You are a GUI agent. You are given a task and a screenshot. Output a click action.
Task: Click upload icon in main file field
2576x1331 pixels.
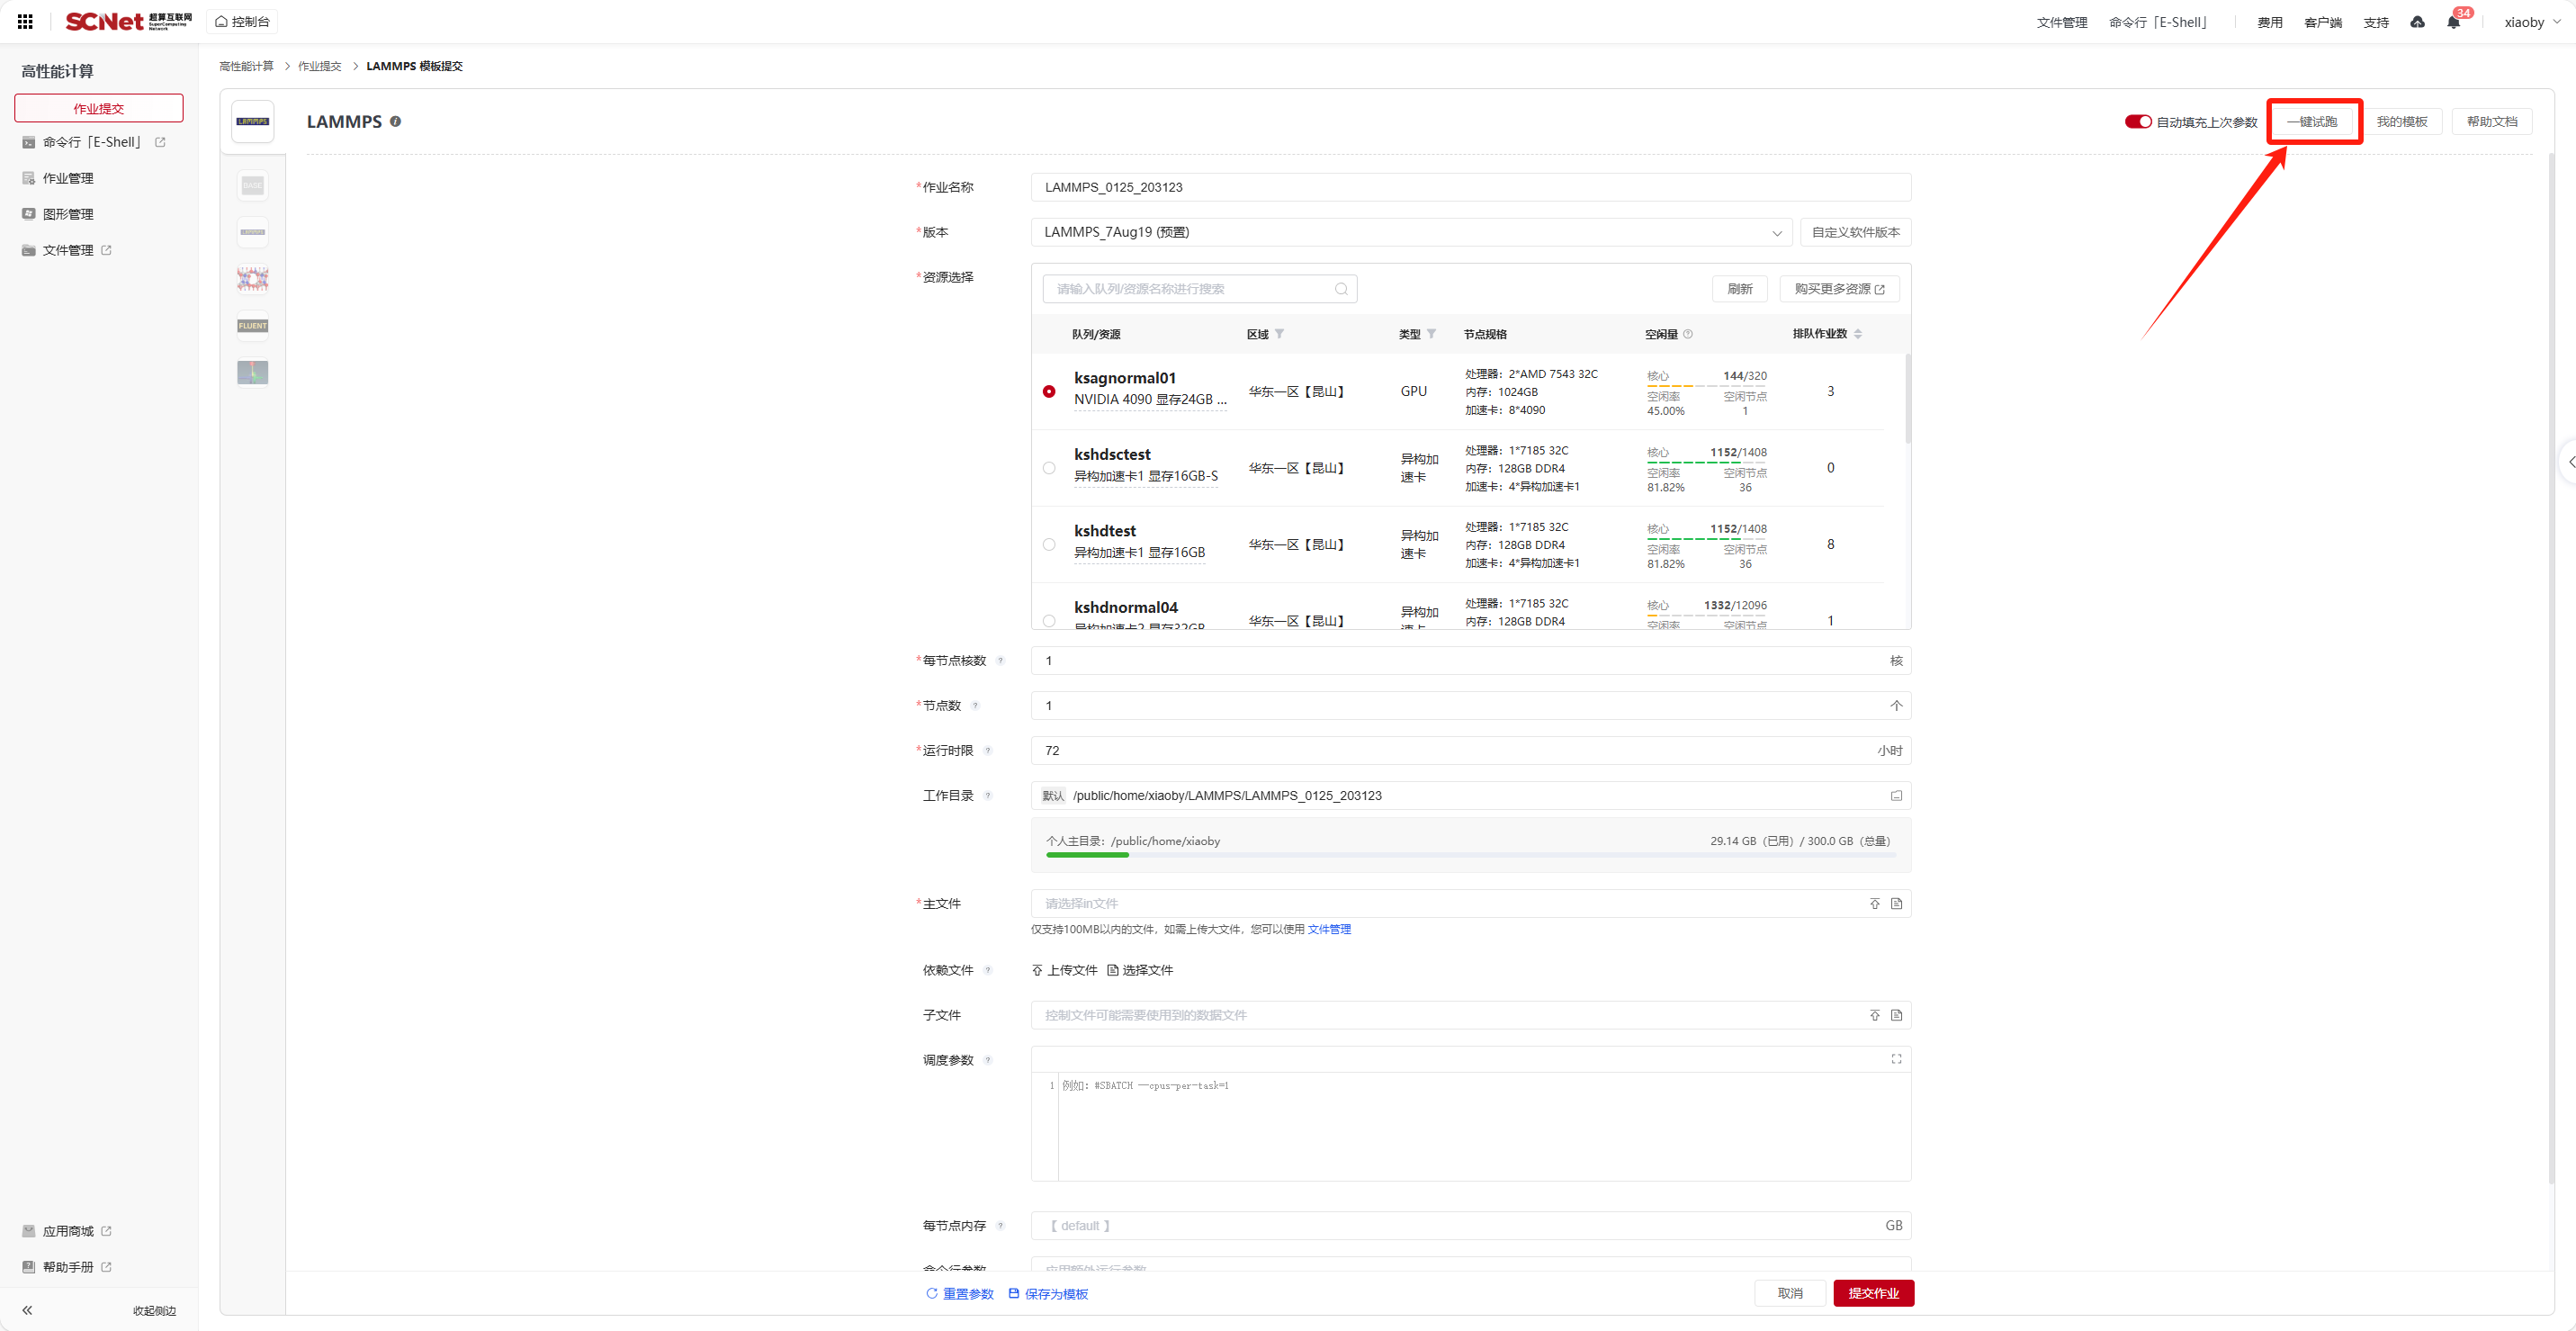coord(1875,904)
